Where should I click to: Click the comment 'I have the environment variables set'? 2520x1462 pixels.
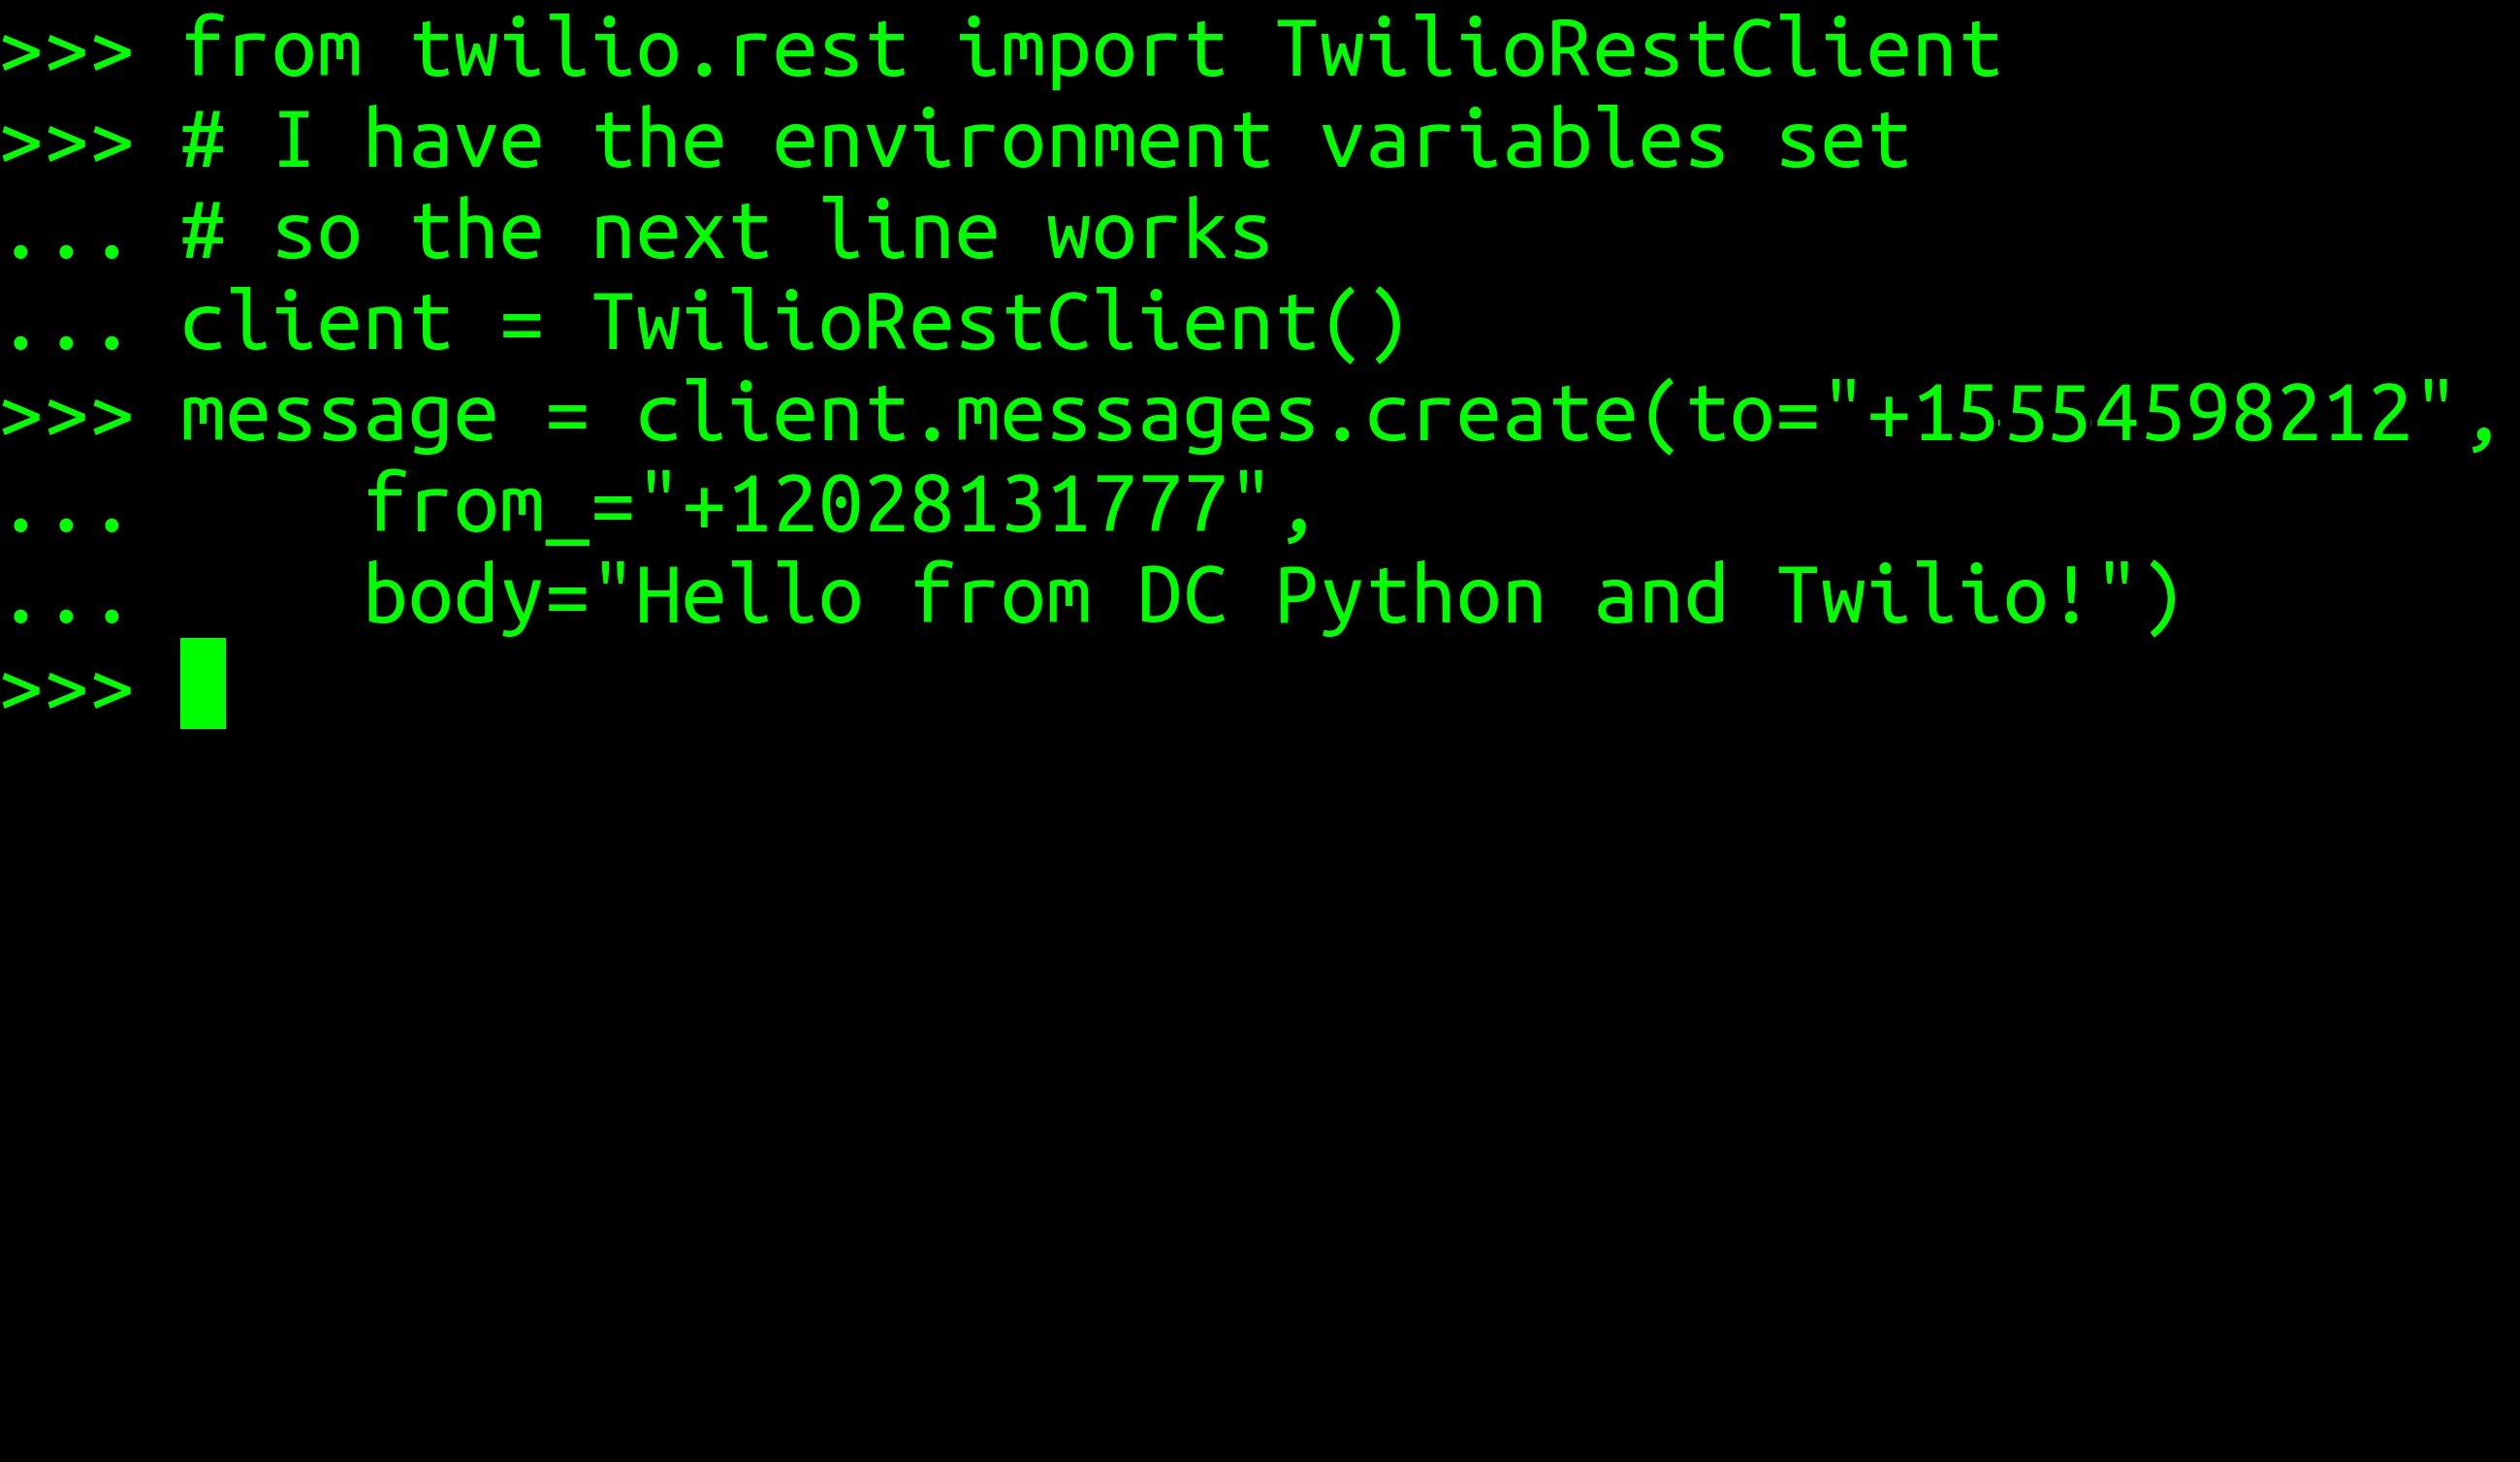click(x=1091, y=140)
